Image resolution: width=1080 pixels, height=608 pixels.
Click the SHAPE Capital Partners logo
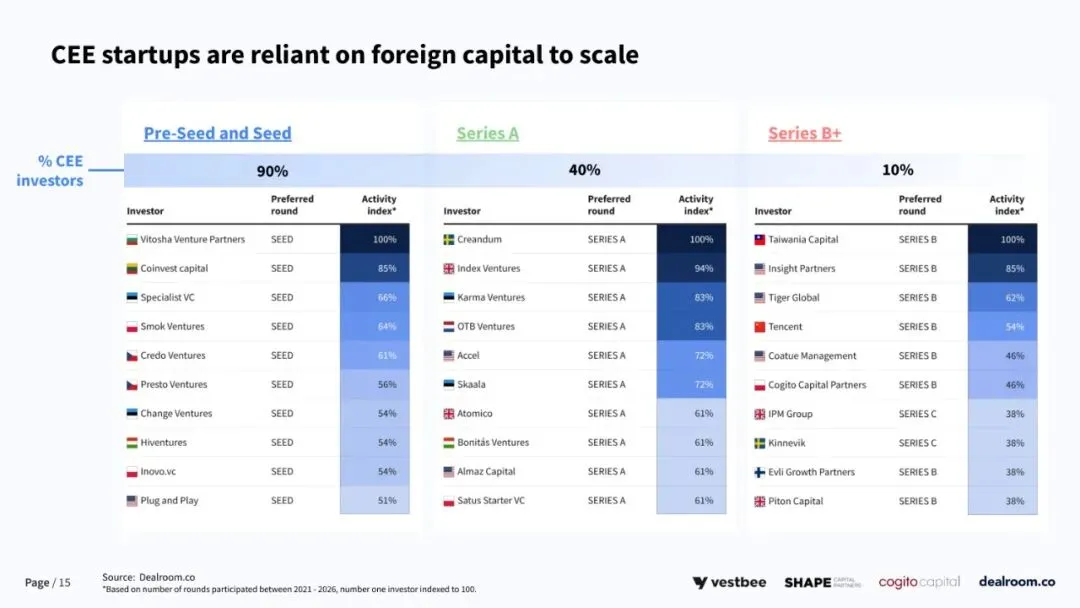tap(822, 583)
